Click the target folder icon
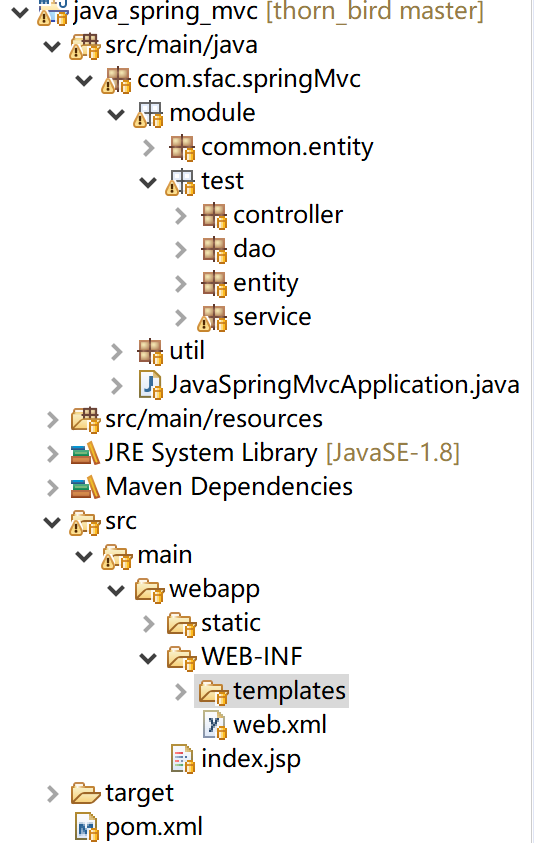 85,794
